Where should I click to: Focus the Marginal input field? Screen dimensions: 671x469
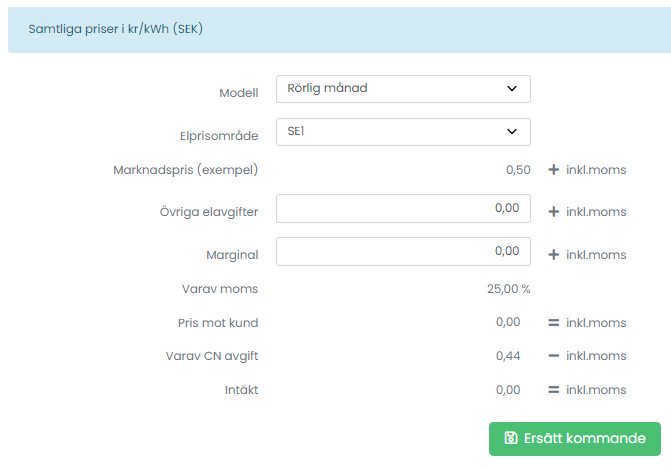(403, 251)
